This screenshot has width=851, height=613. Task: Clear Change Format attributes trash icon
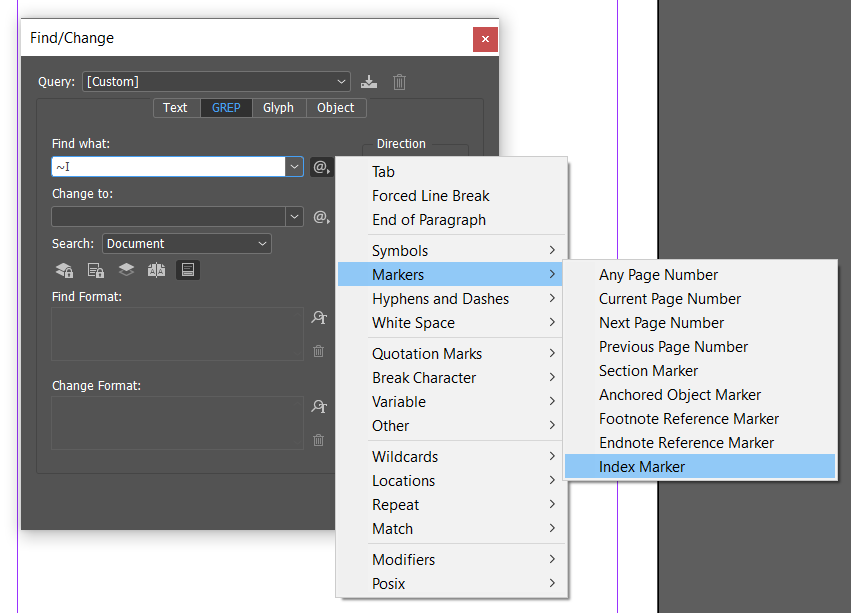pyautogui.click(x=319, y=440)
